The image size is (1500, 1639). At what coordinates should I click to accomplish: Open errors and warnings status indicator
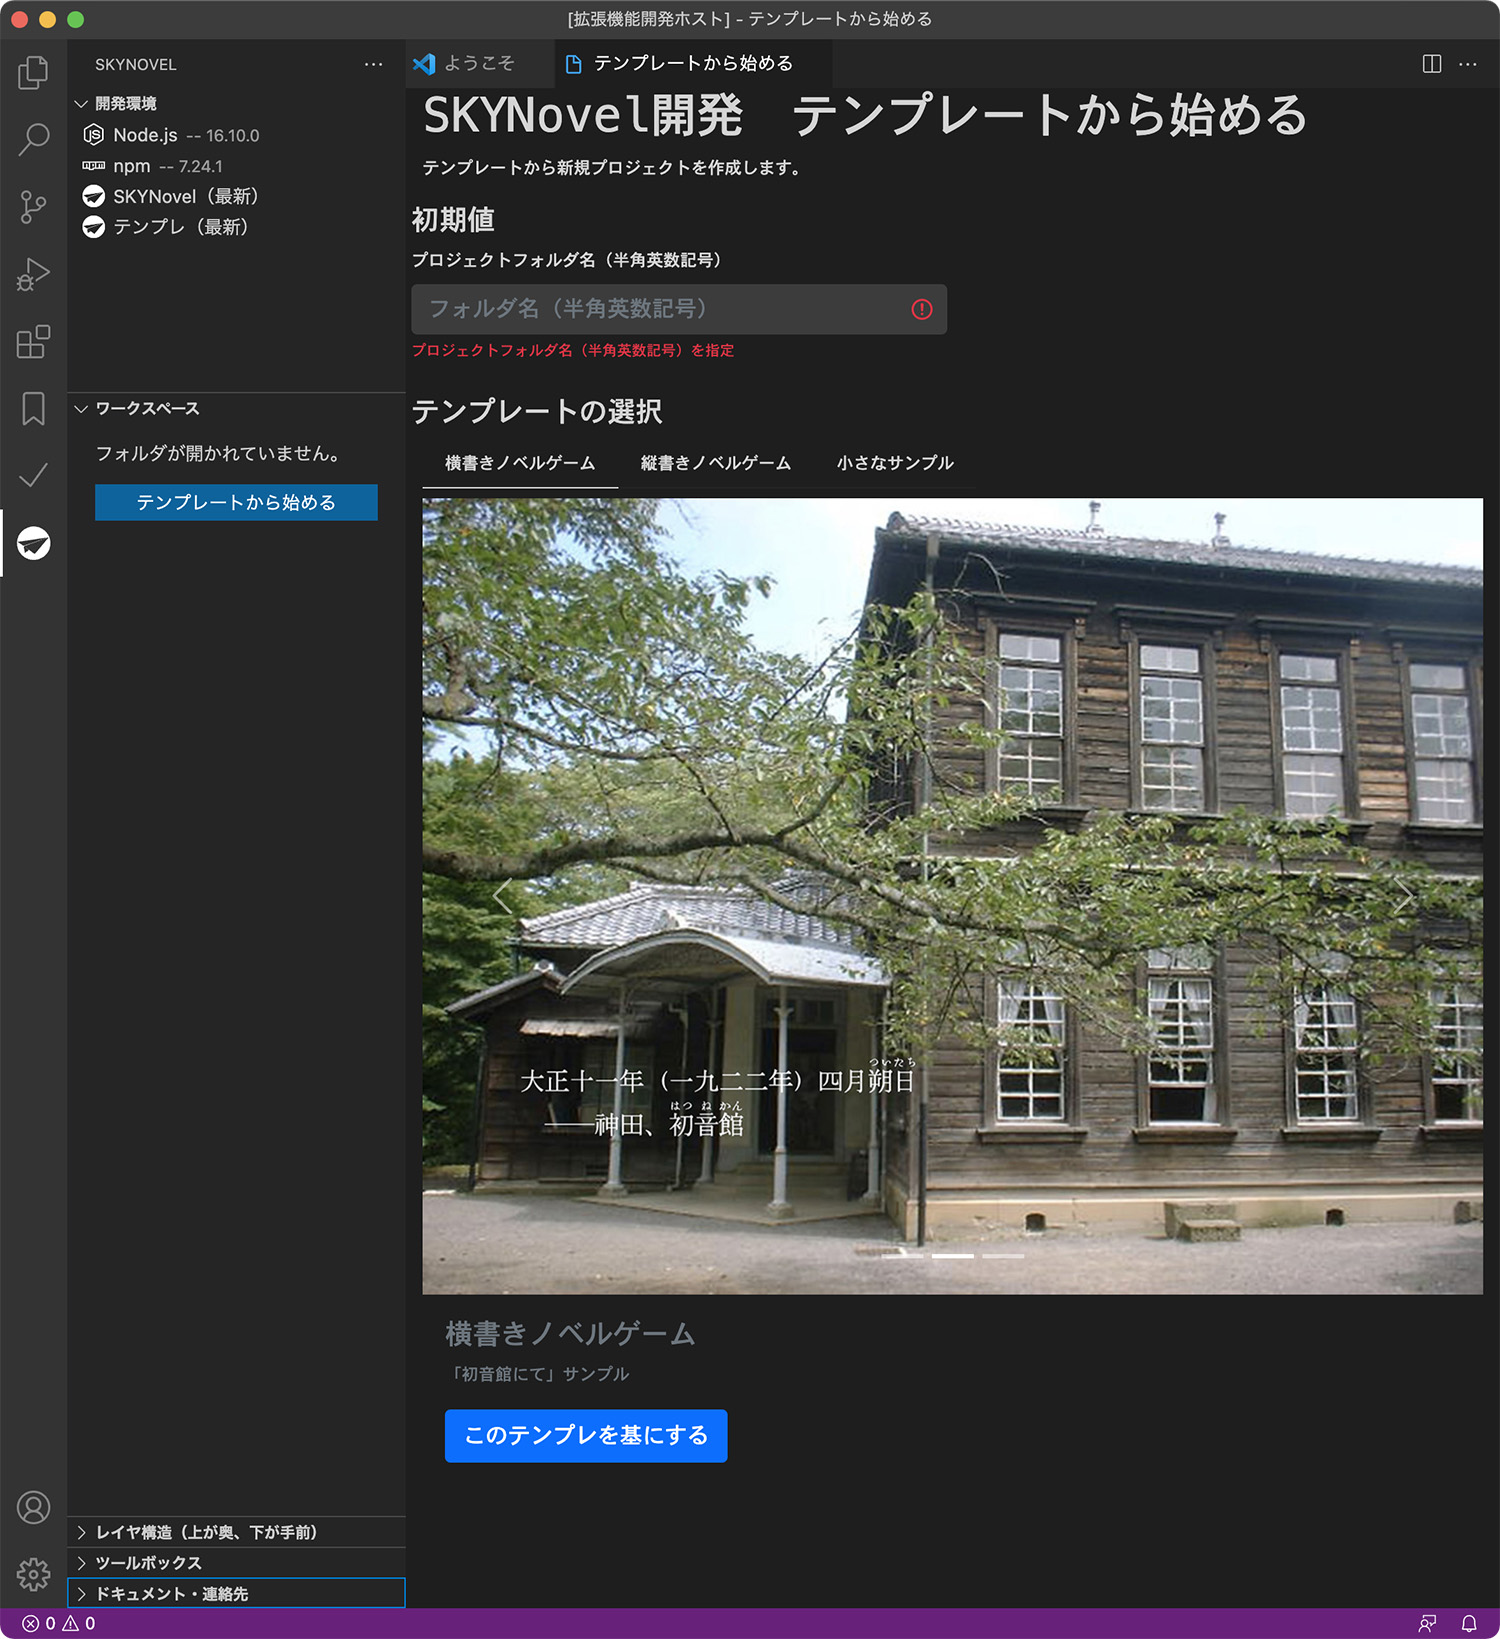coord(59,1623)
